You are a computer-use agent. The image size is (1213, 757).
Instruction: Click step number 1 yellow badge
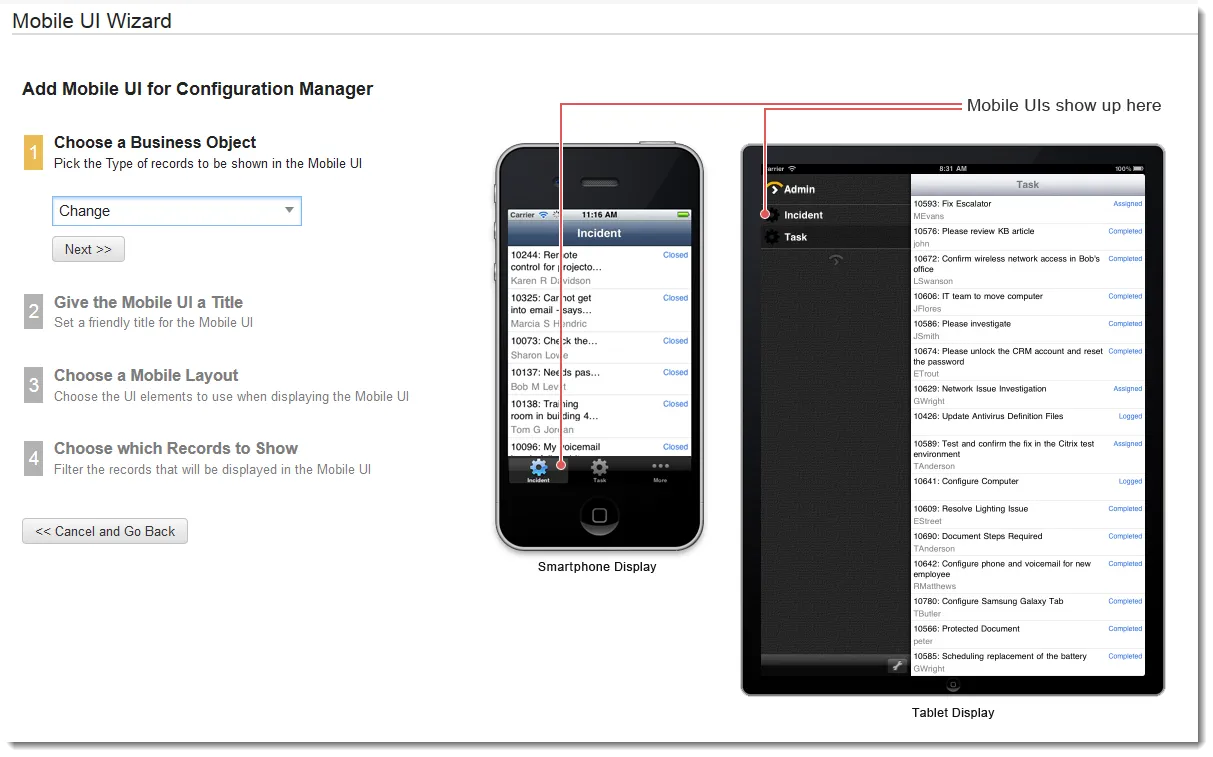tap(33, 152)
